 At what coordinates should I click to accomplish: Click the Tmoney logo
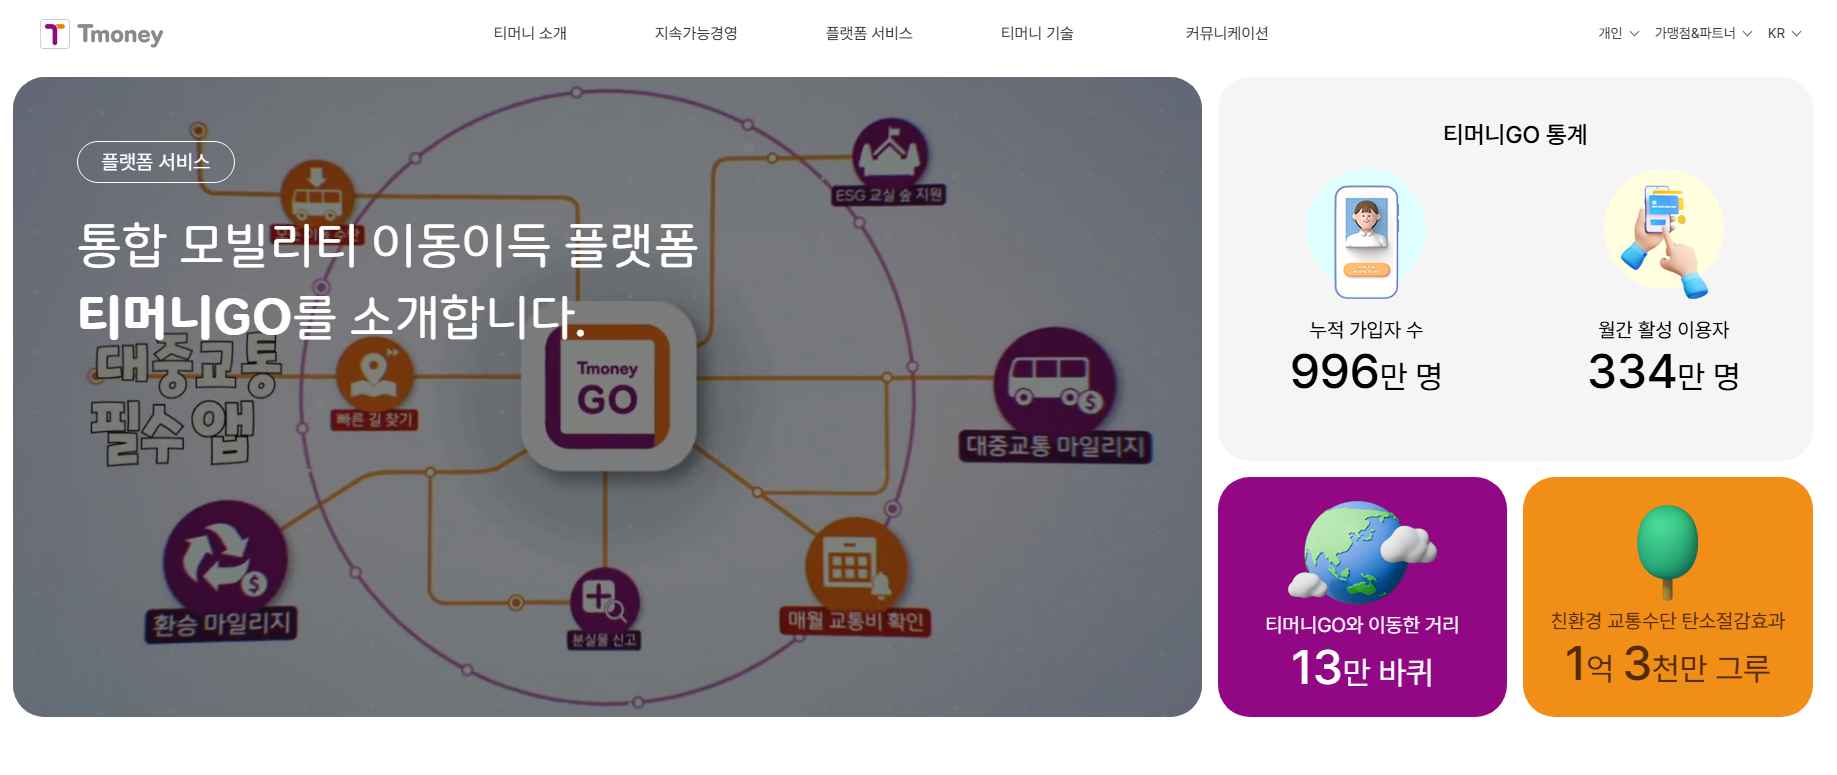coord(101,34)
